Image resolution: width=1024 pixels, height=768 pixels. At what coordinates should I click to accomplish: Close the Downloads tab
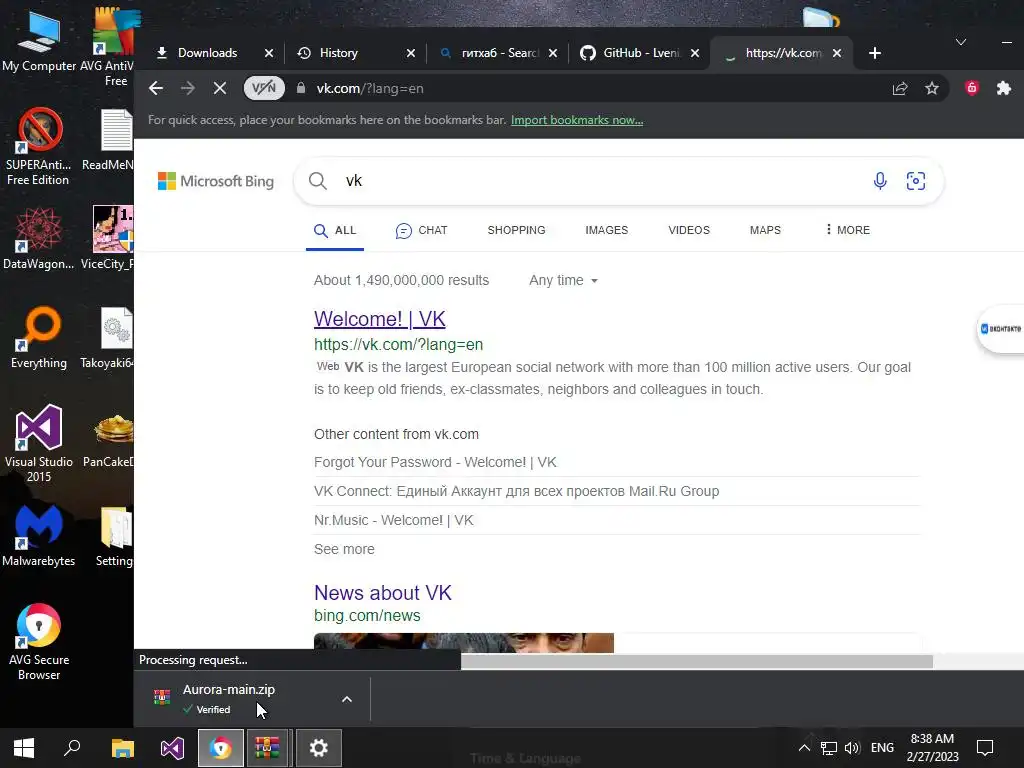tap(269, 53)
